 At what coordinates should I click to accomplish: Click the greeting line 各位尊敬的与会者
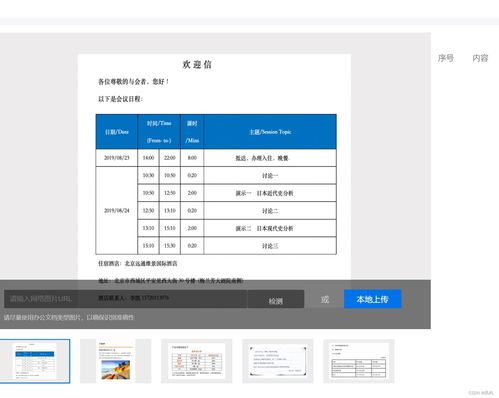[134, 81]
